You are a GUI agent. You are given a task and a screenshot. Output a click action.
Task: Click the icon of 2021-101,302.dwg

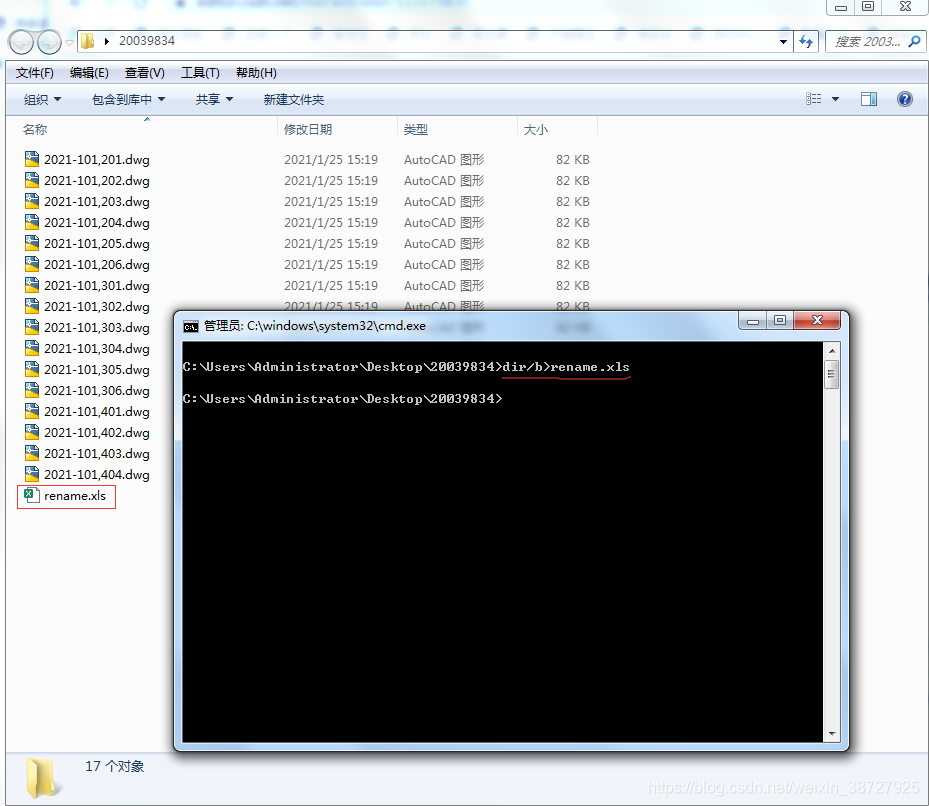point(32,306)
